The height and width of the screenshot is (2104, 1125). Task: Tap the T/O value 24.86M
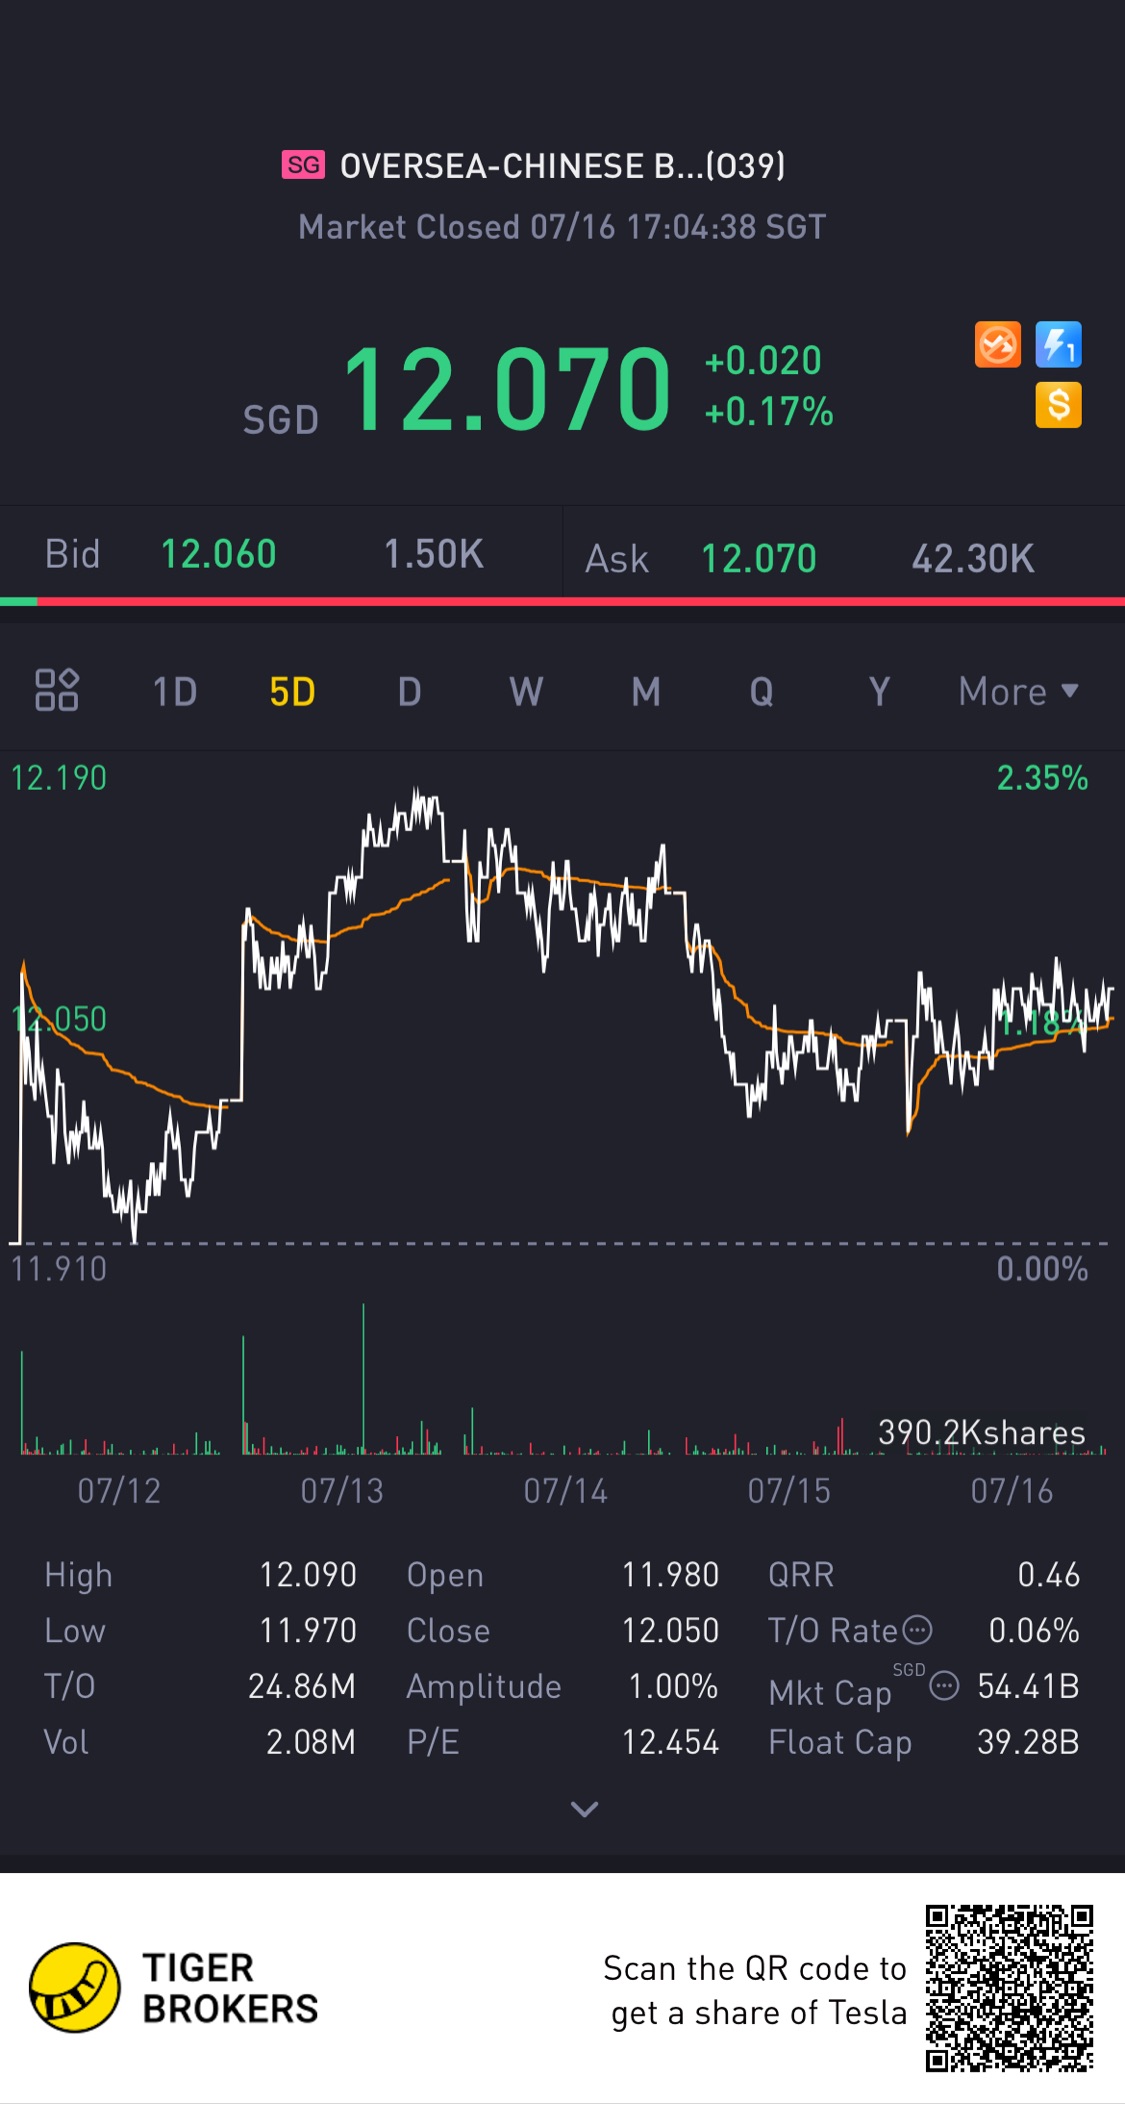pyautogui.click(x=302, y=1687)
